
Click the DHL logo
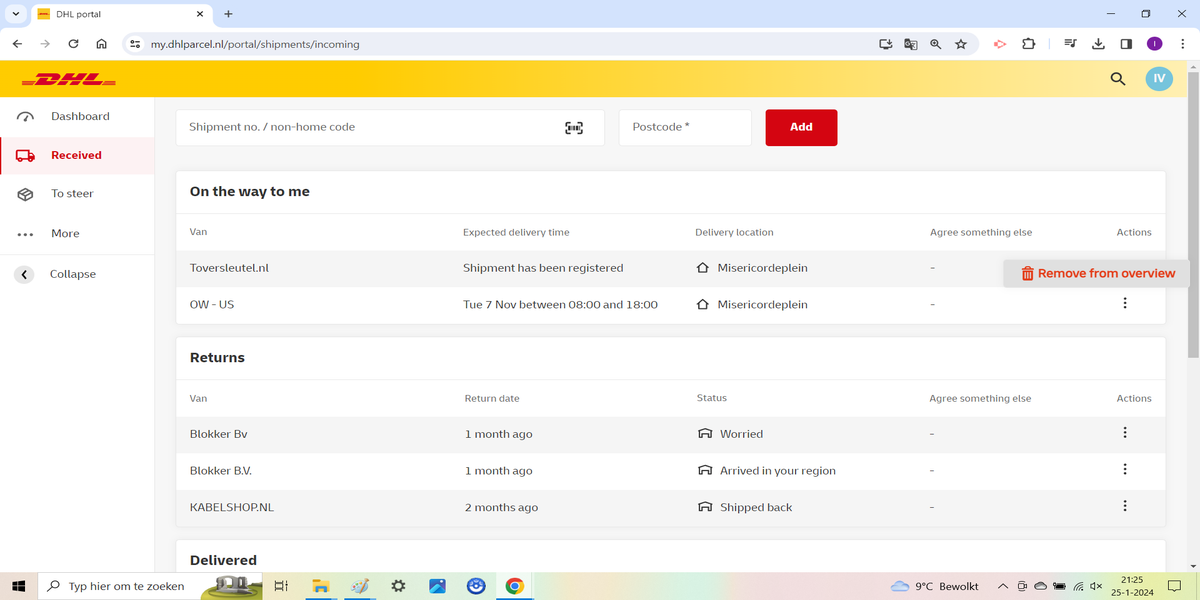tap(69, 79)
